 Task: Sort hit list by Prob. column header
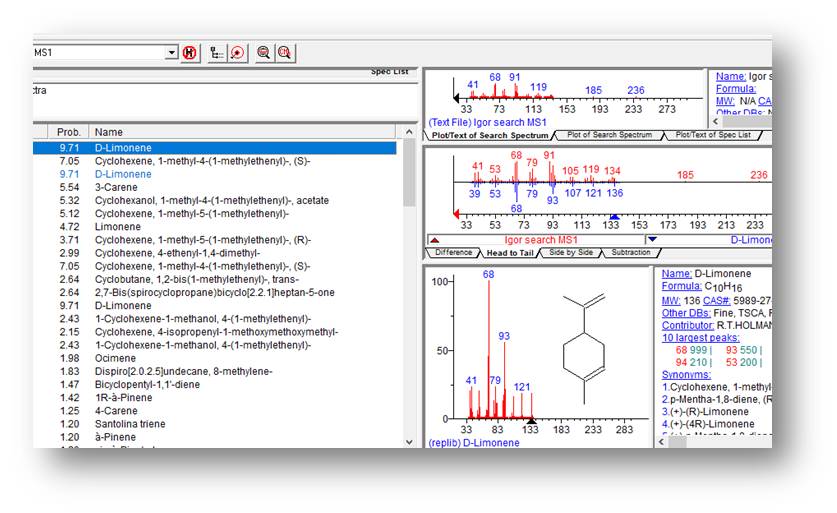pos(68,132)
